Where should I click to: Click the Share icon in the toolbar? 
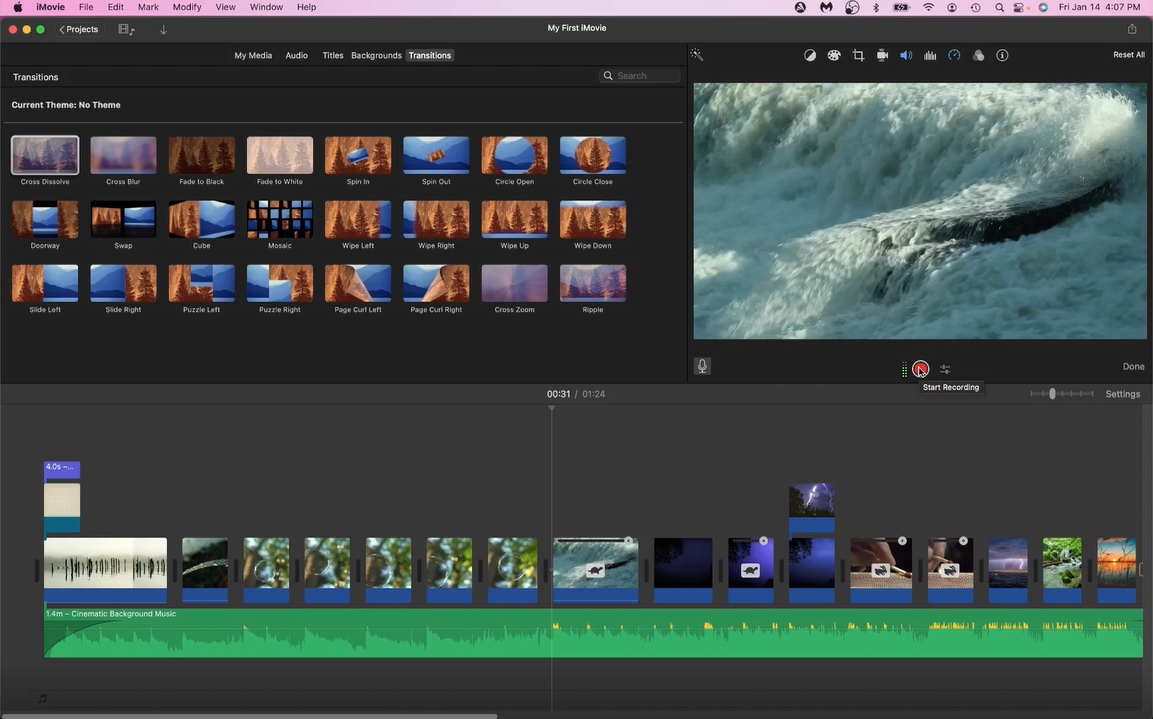(x=1132, y=29)
